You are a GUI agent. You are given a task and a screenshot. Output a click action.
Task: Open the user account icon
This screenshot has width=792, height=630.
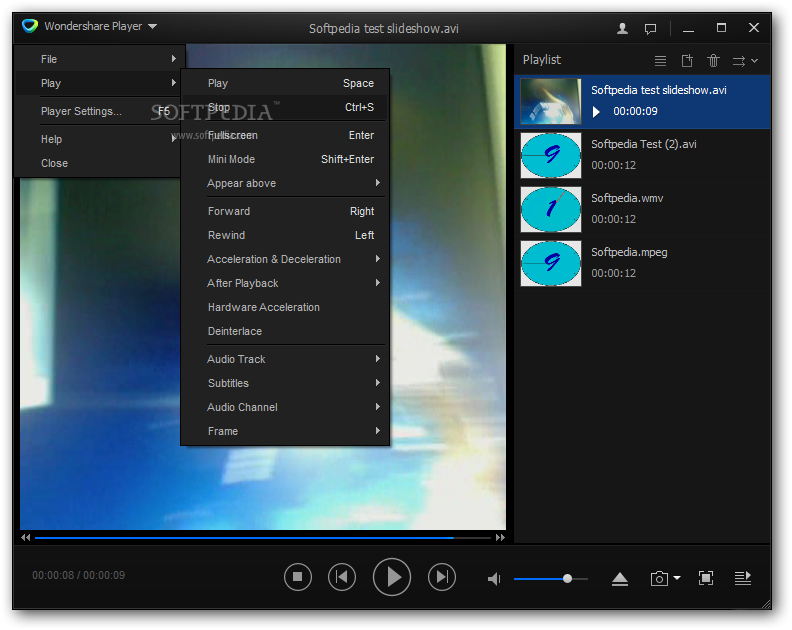622,28
